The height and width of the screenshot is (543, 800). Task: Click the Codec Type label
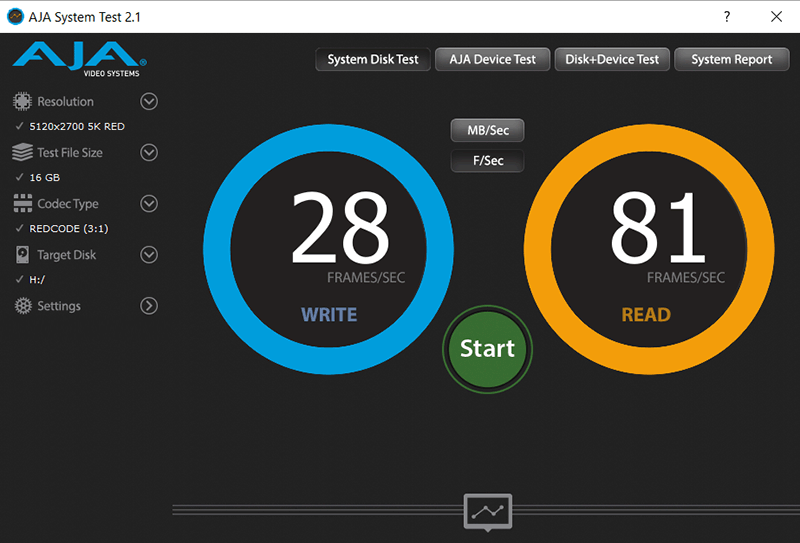coord(68,204)
